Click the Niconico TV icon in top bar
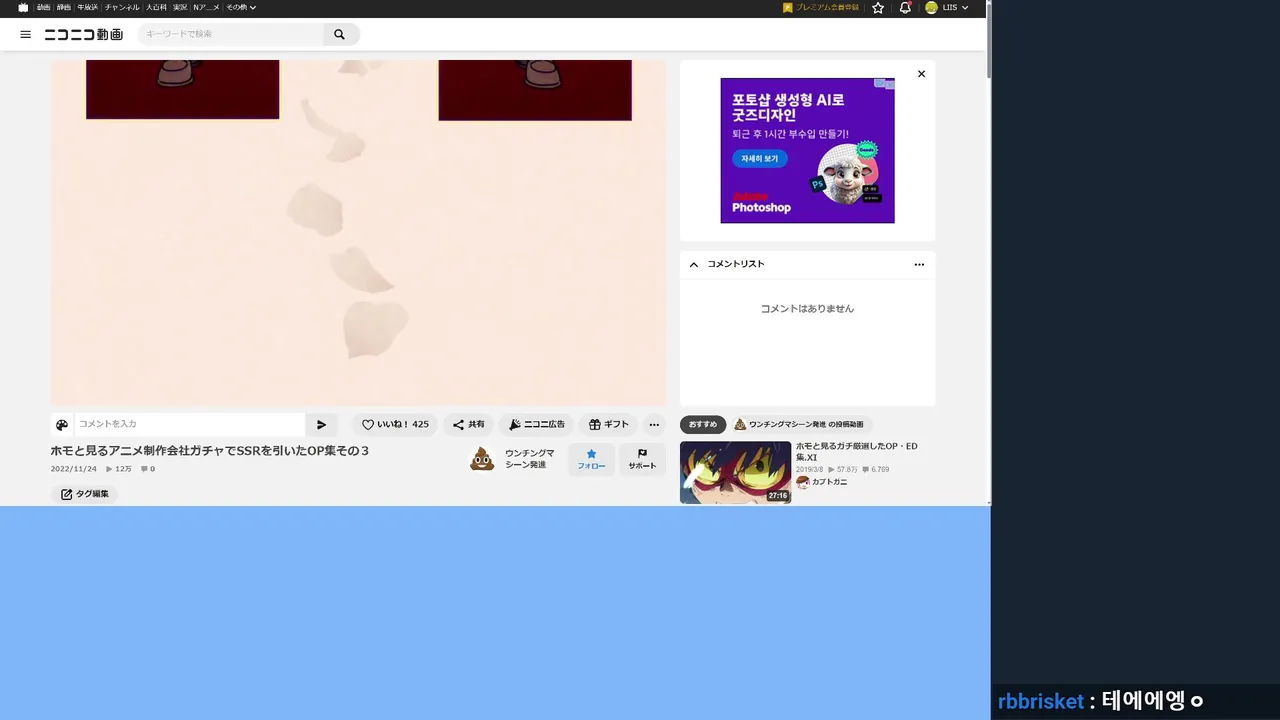The height and width of the screenshot is (720, 1280). (x=23, y=7)
